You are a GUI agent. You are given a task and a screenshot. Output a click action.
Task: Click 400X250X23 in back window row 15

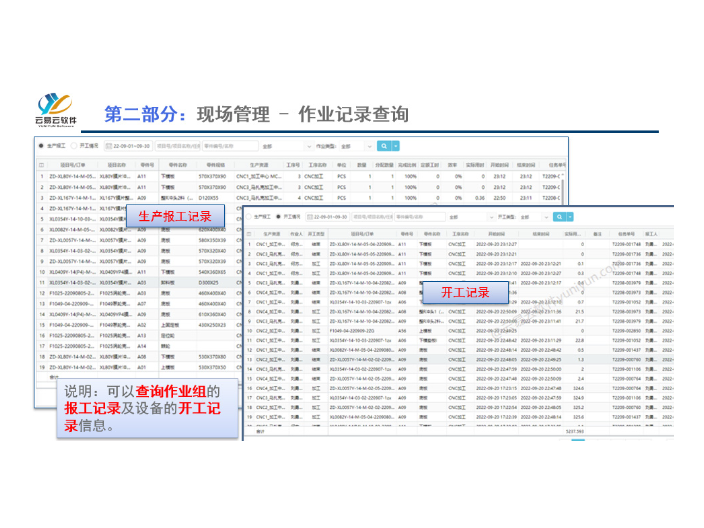coord(212,325)
